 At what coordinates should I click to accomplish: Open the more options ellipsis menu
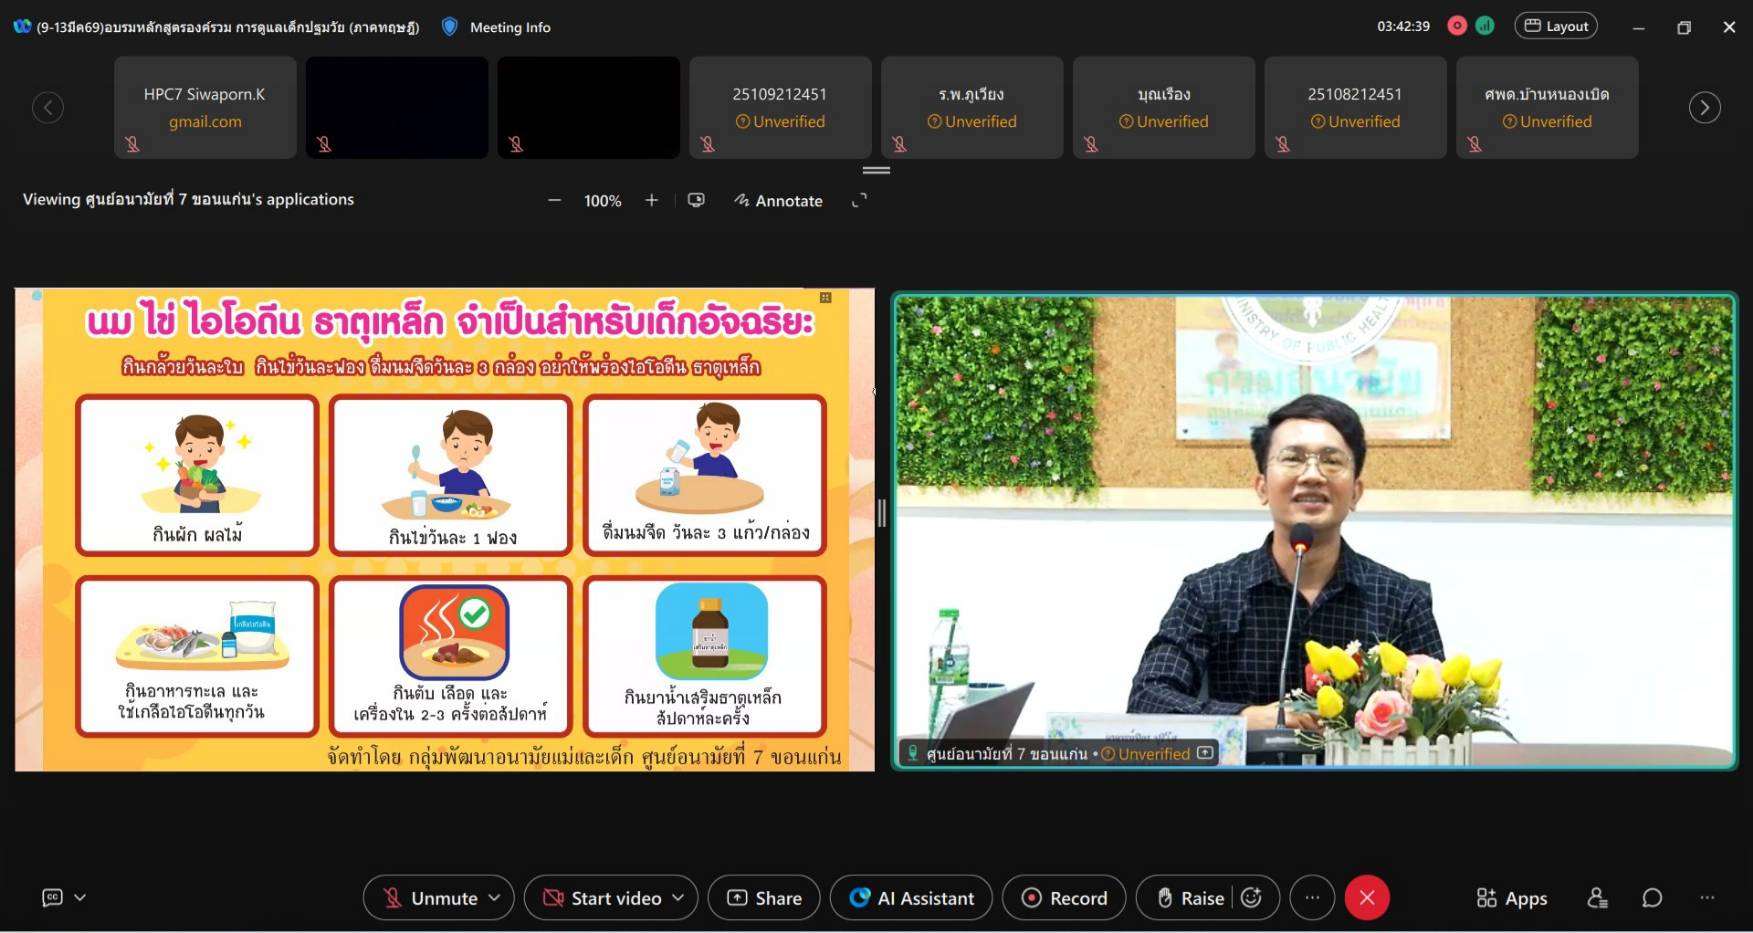pos(1312,898)
